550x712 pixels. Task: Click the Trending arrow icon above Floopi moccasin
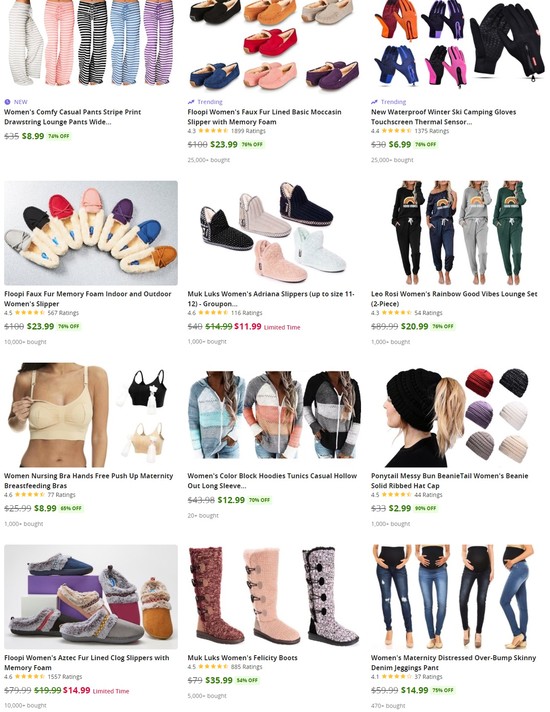point(191,102)
